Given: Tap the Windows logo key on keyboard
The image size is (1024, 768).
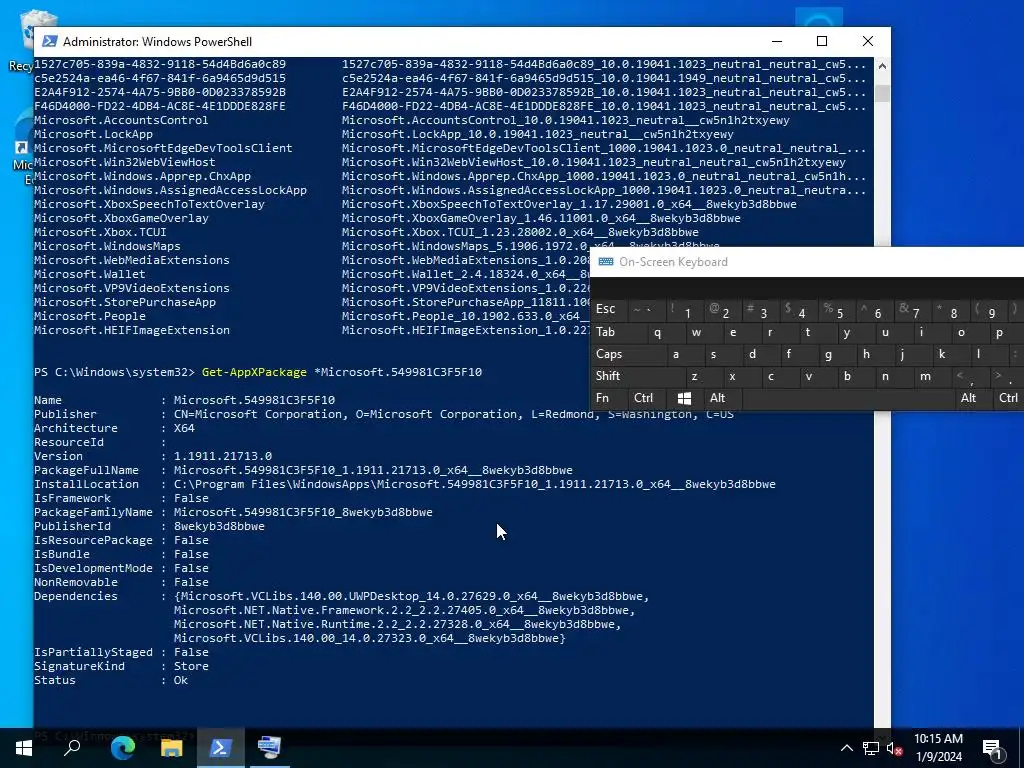Looking at the screenshot, I should (x=684, y=398).
